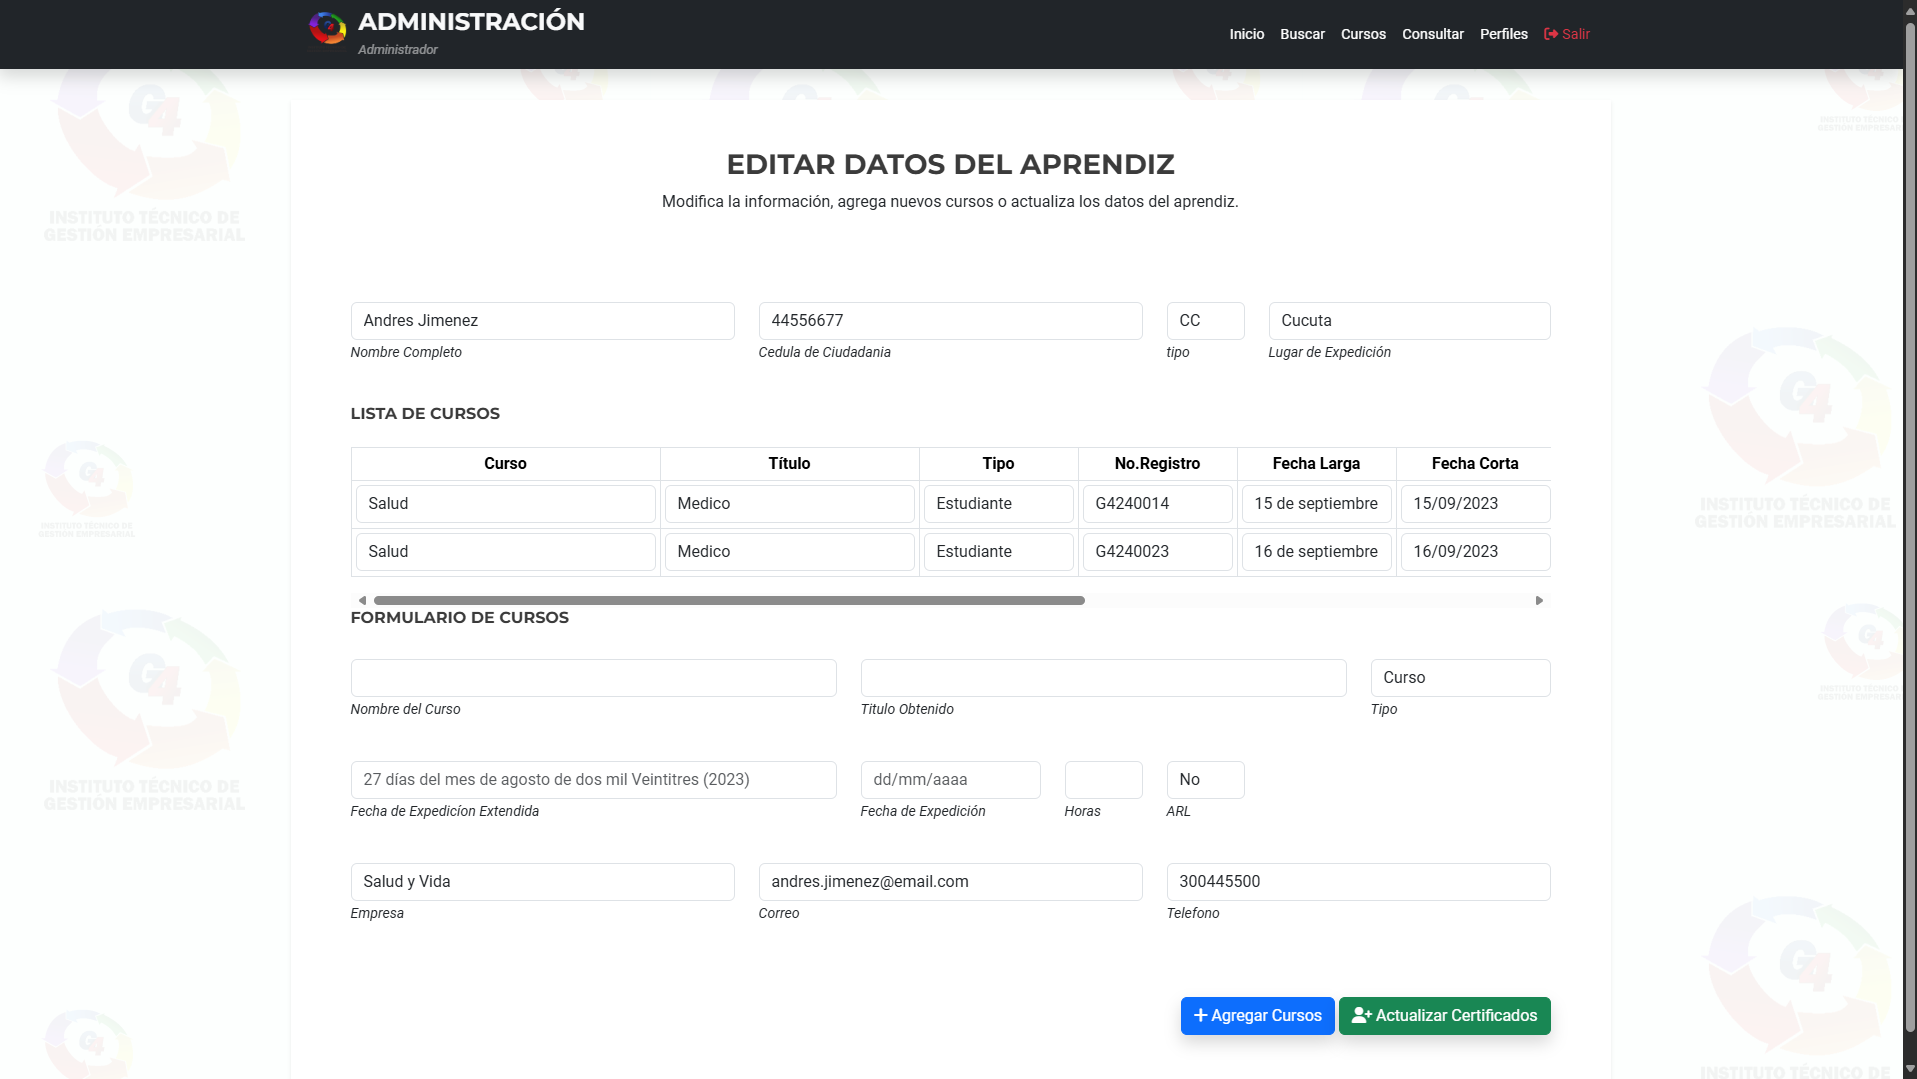
Task: Navigate to Cursos in the top menu
Action: click(x=1363, y=33)
